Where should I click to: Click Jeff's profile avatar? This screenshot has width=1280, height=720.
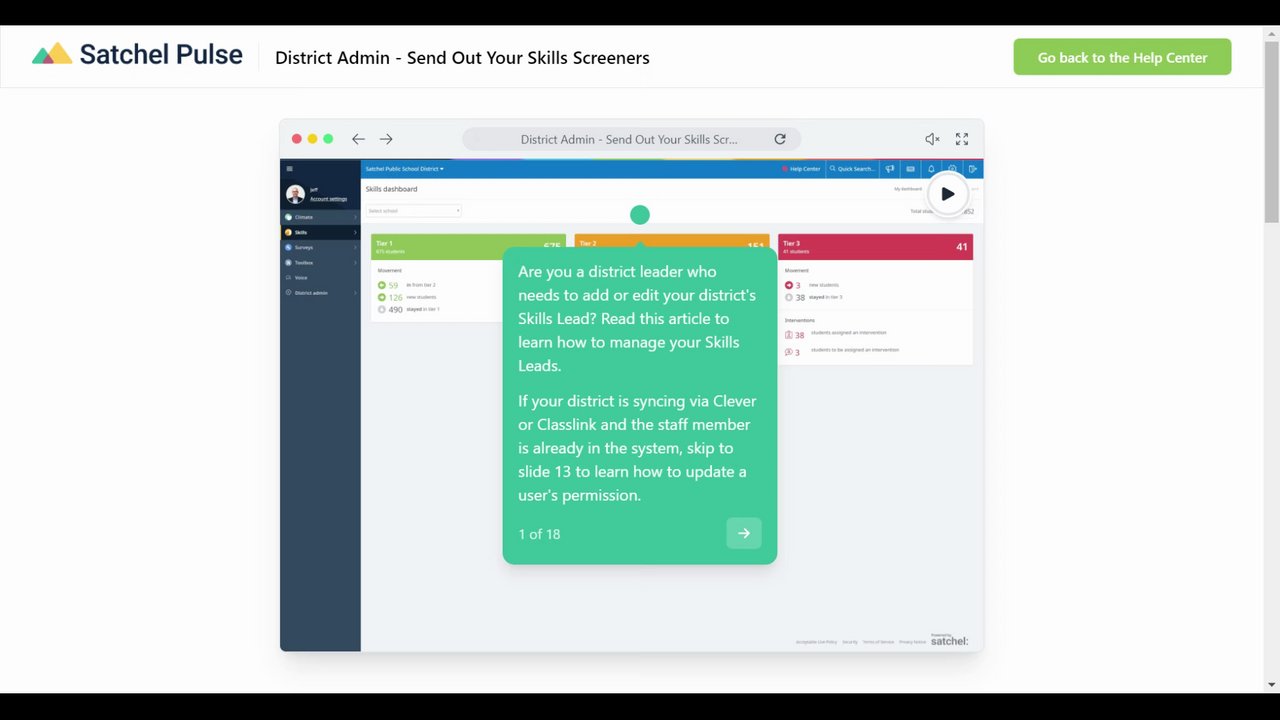(x=295, y=194)
